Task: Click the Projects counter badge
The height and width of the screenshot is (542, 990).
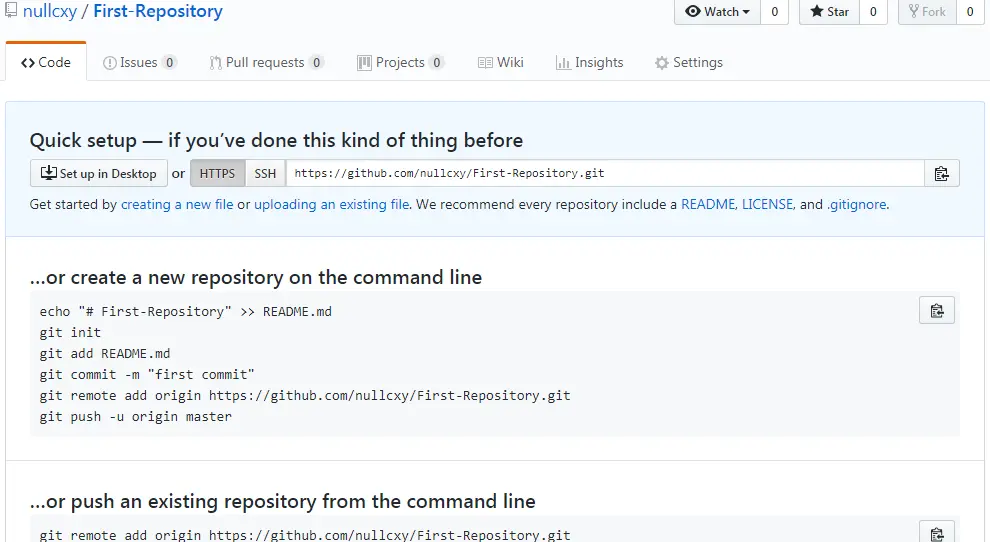Action: (436, 63)
